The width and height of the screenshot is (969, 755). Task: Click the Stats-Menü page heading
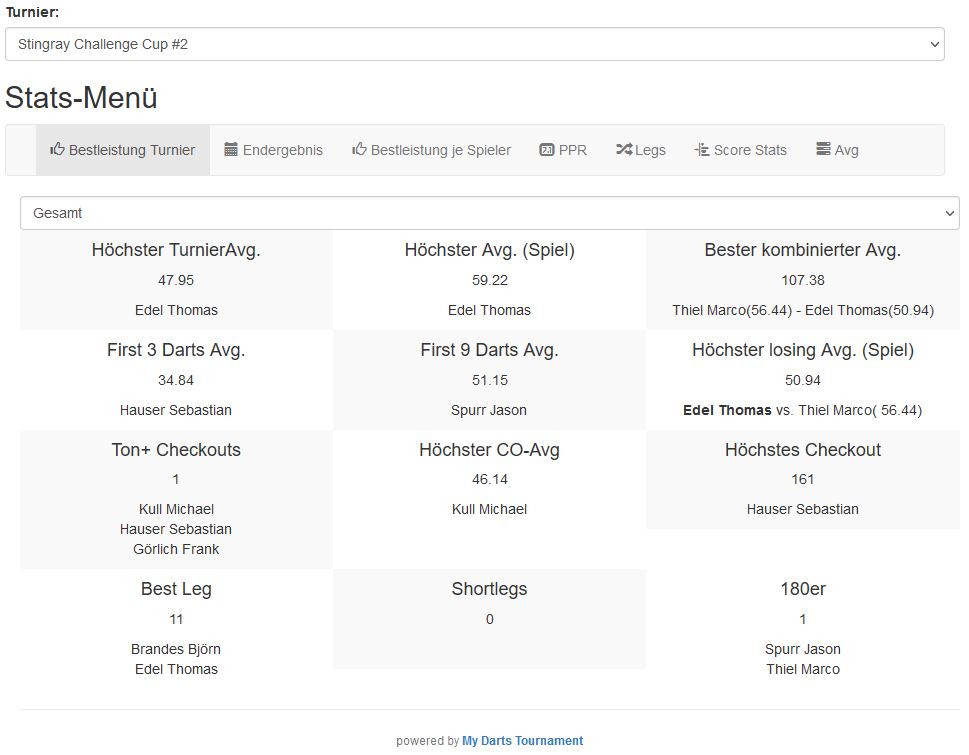pos(81,98)
